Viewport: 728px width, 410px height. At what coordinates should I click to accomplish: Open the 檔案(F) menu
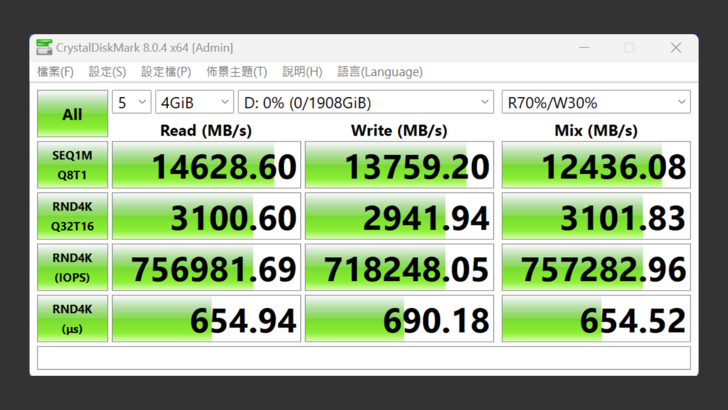(55, 72)
